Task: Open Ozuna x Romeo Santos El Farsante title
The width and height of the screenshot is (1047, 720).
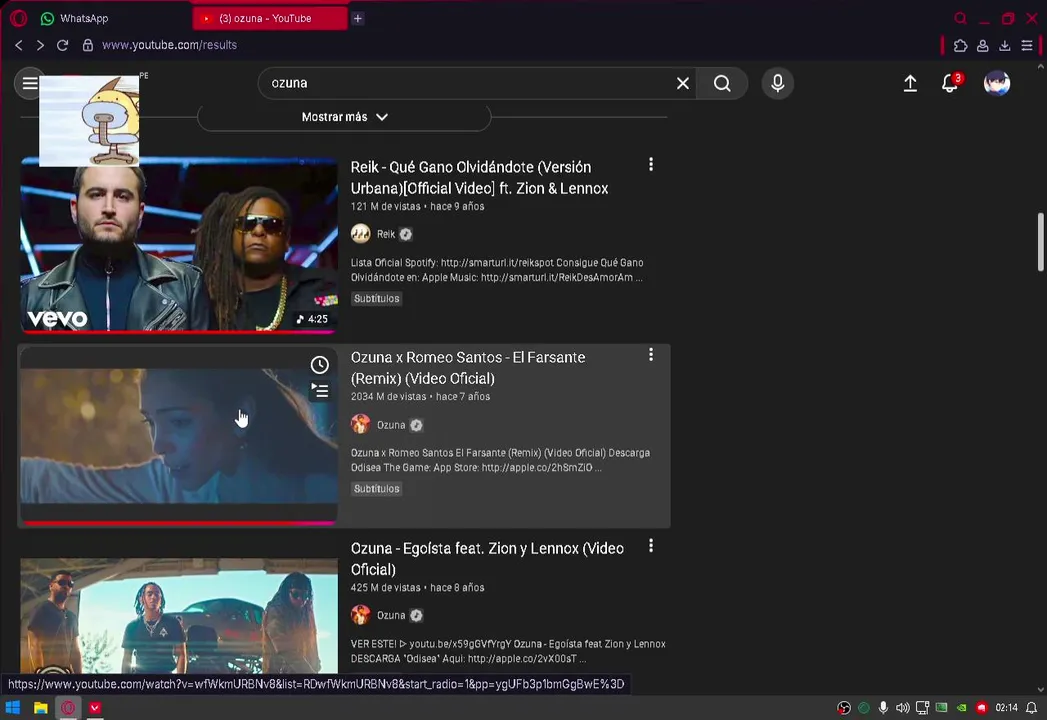Action: pos(468,368)
